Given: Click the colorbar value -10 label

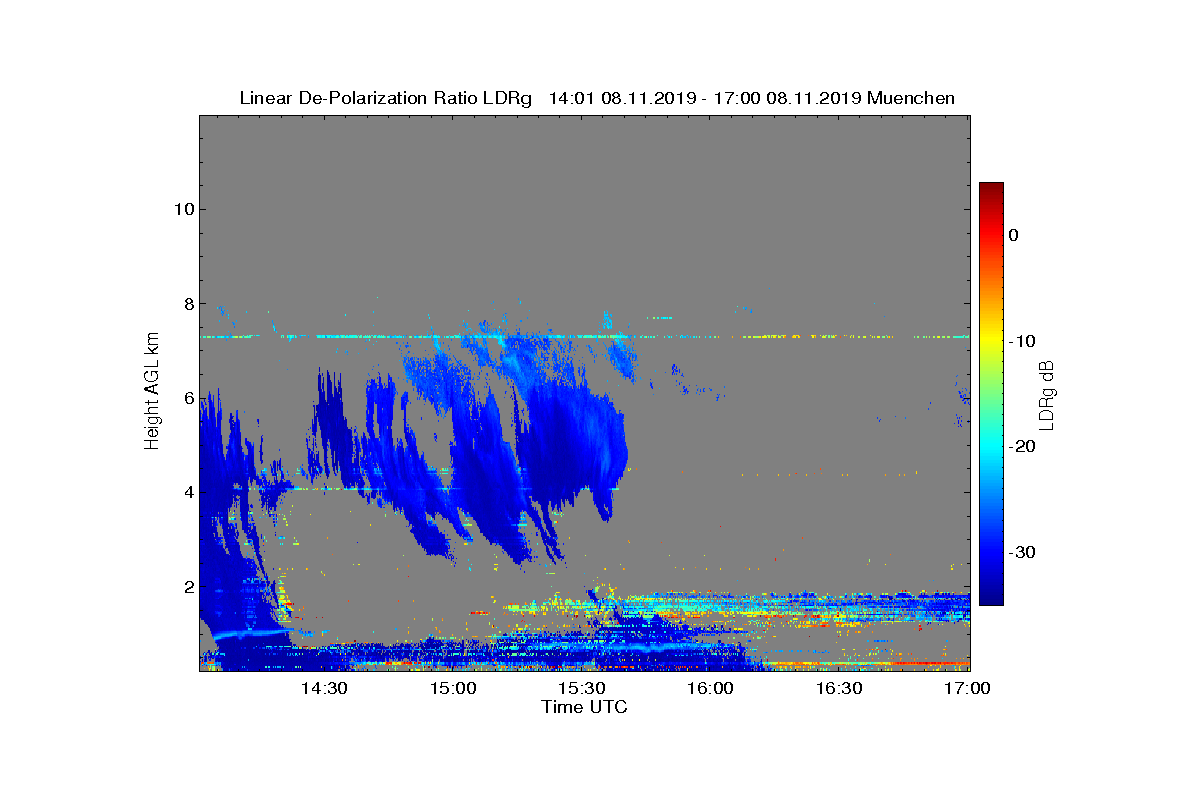Looking at the screenshot, I should coord(1020,341).
